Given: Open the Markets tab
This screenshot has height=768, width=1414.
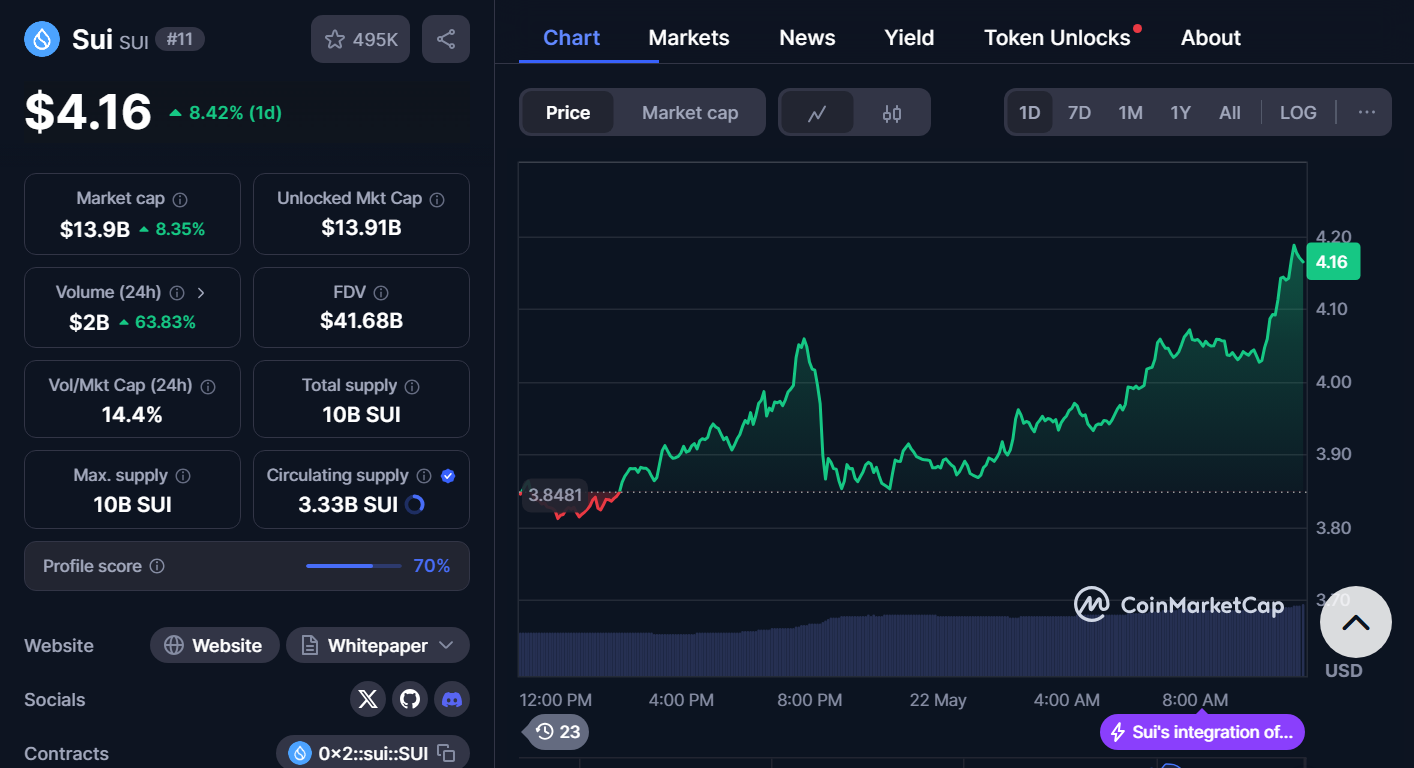Looking at the screenshot, I should point(689,38).
